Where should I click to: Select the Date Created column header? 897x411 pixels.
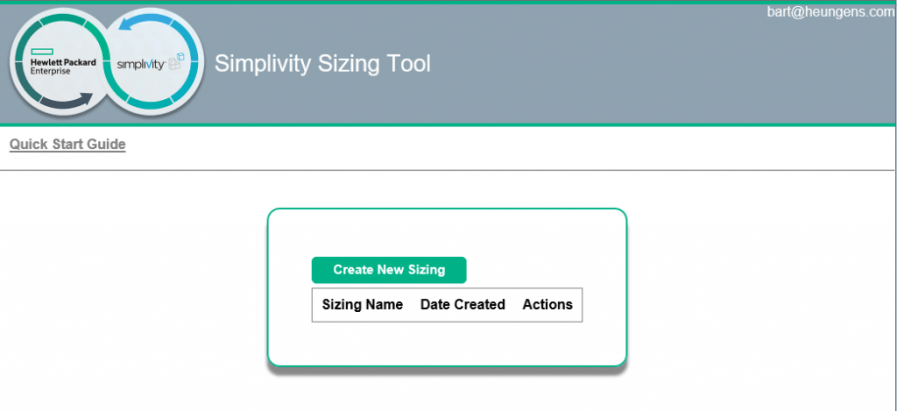click(462, 305)
